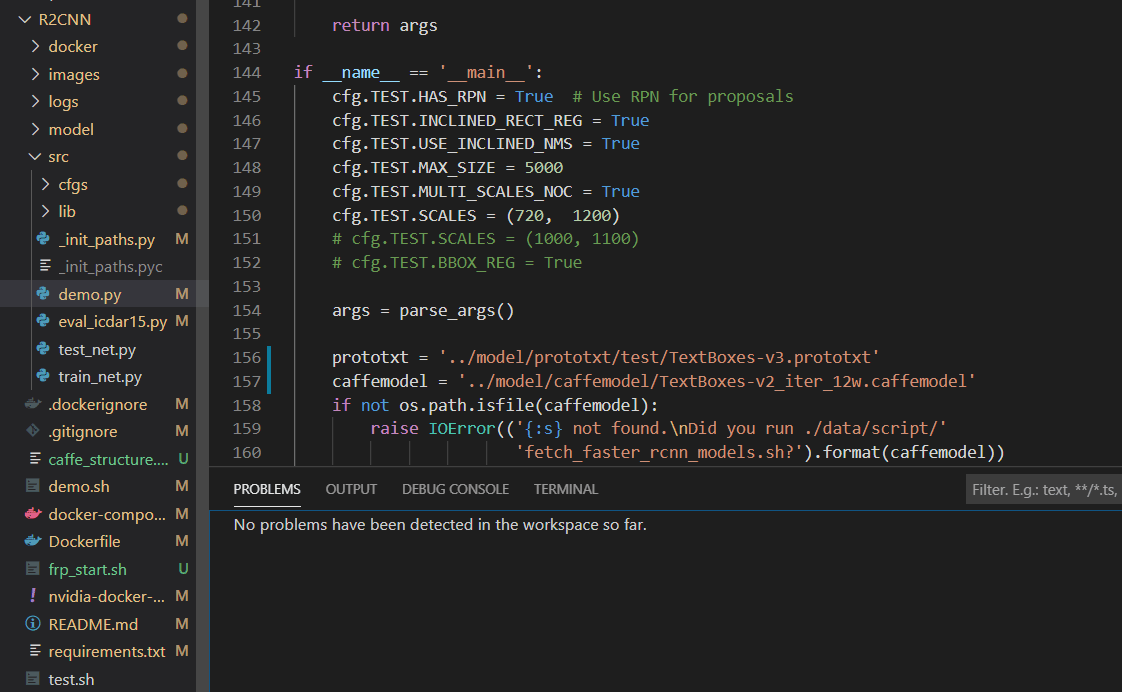Open the .gitignore file
This screenshot has width=1122, height=692.
(x=82, y=432)
